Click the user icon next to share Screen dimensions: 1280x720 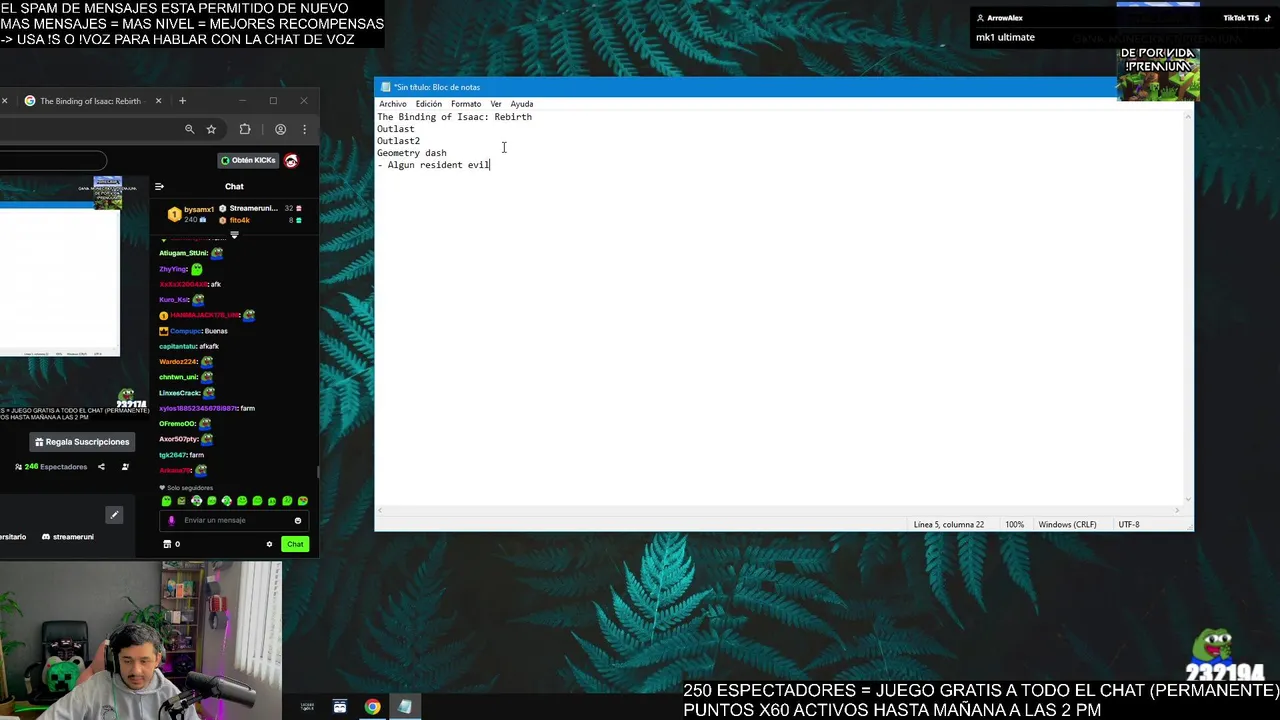point(125,467)
